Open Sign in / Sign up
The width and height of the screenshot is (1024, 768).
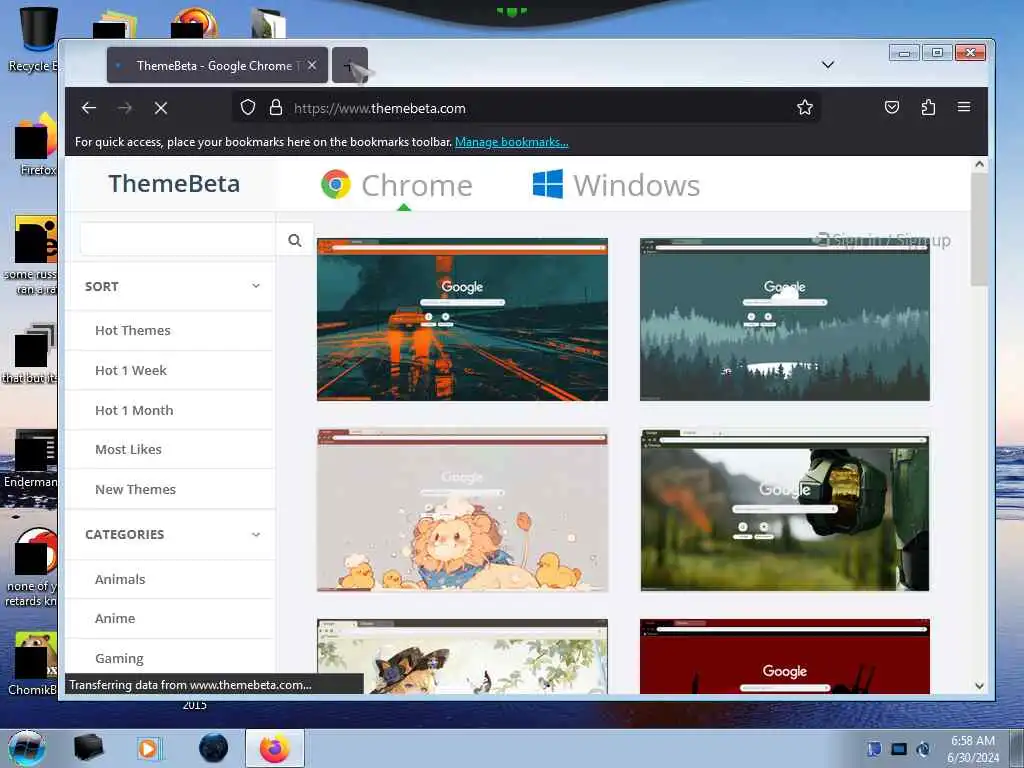click(x=883, y=240)
